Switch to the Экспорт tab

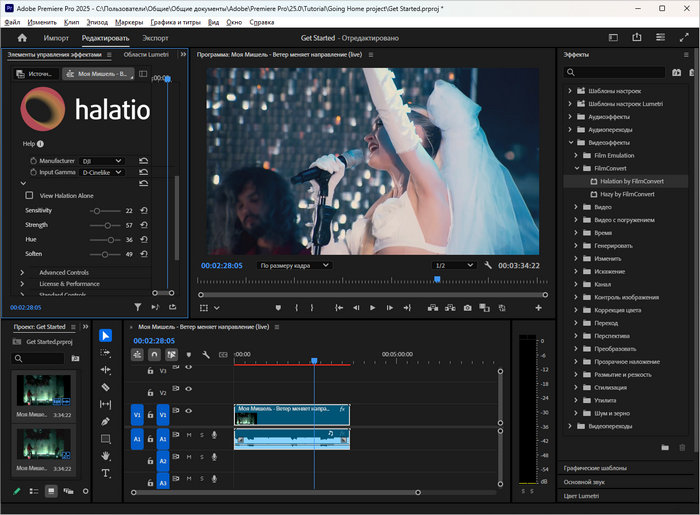click(x=155, y=38)
